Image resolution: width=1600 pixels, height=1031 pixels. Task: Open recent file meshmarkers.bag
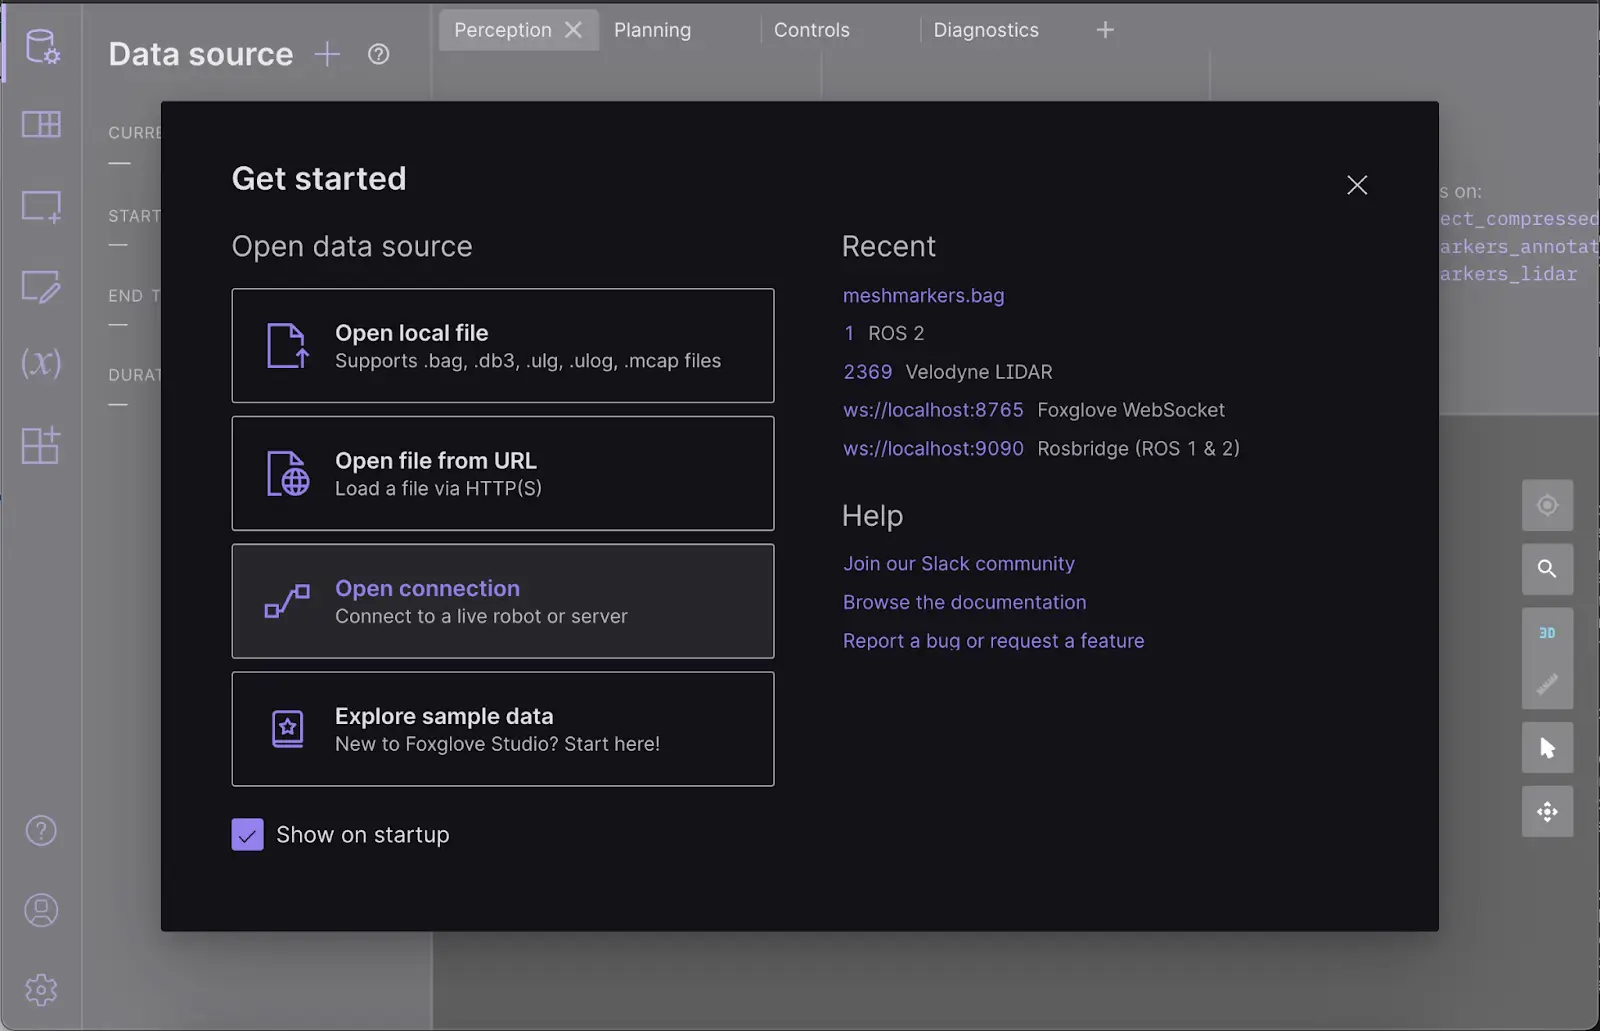pyautogui.click(x=923, y=295)
